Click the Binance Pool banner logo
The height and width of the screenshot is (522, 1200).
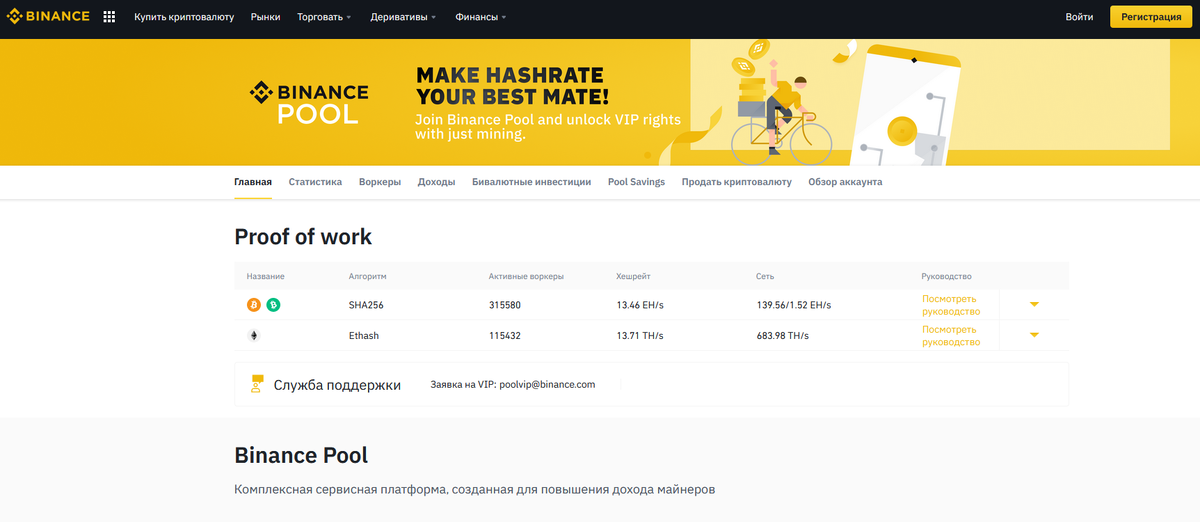[x=309, y=102]
